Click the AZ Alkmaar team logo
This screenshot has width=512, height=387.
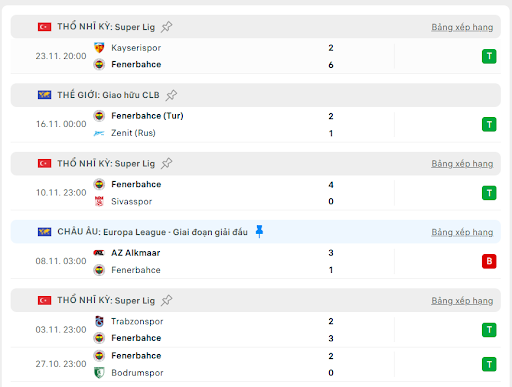99,253
